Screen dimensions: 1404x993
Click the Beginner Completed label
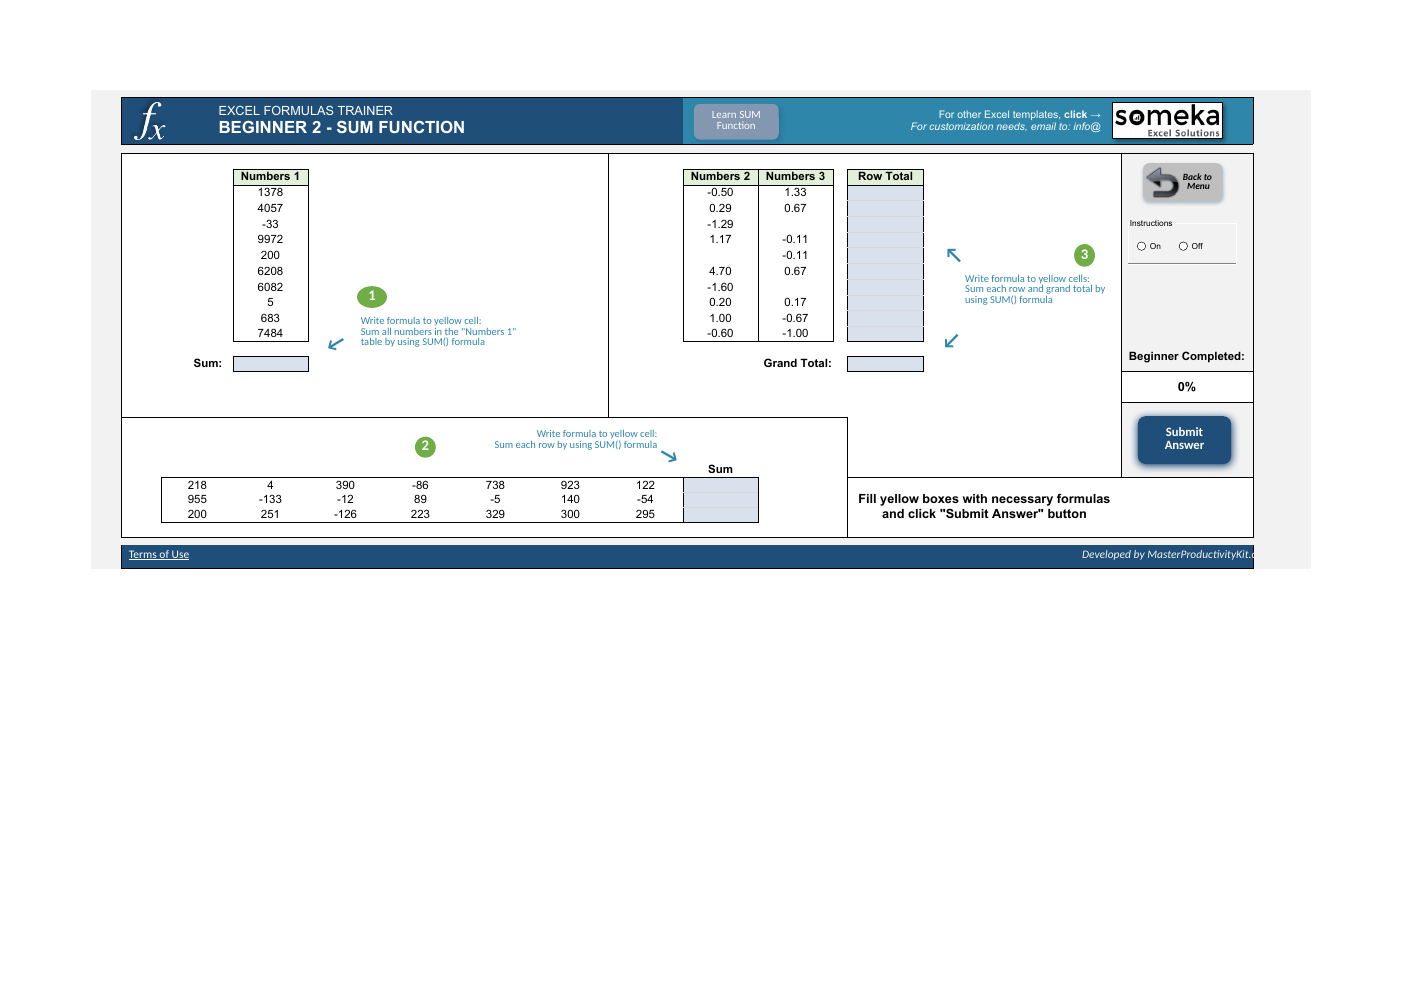(1187, 356)
